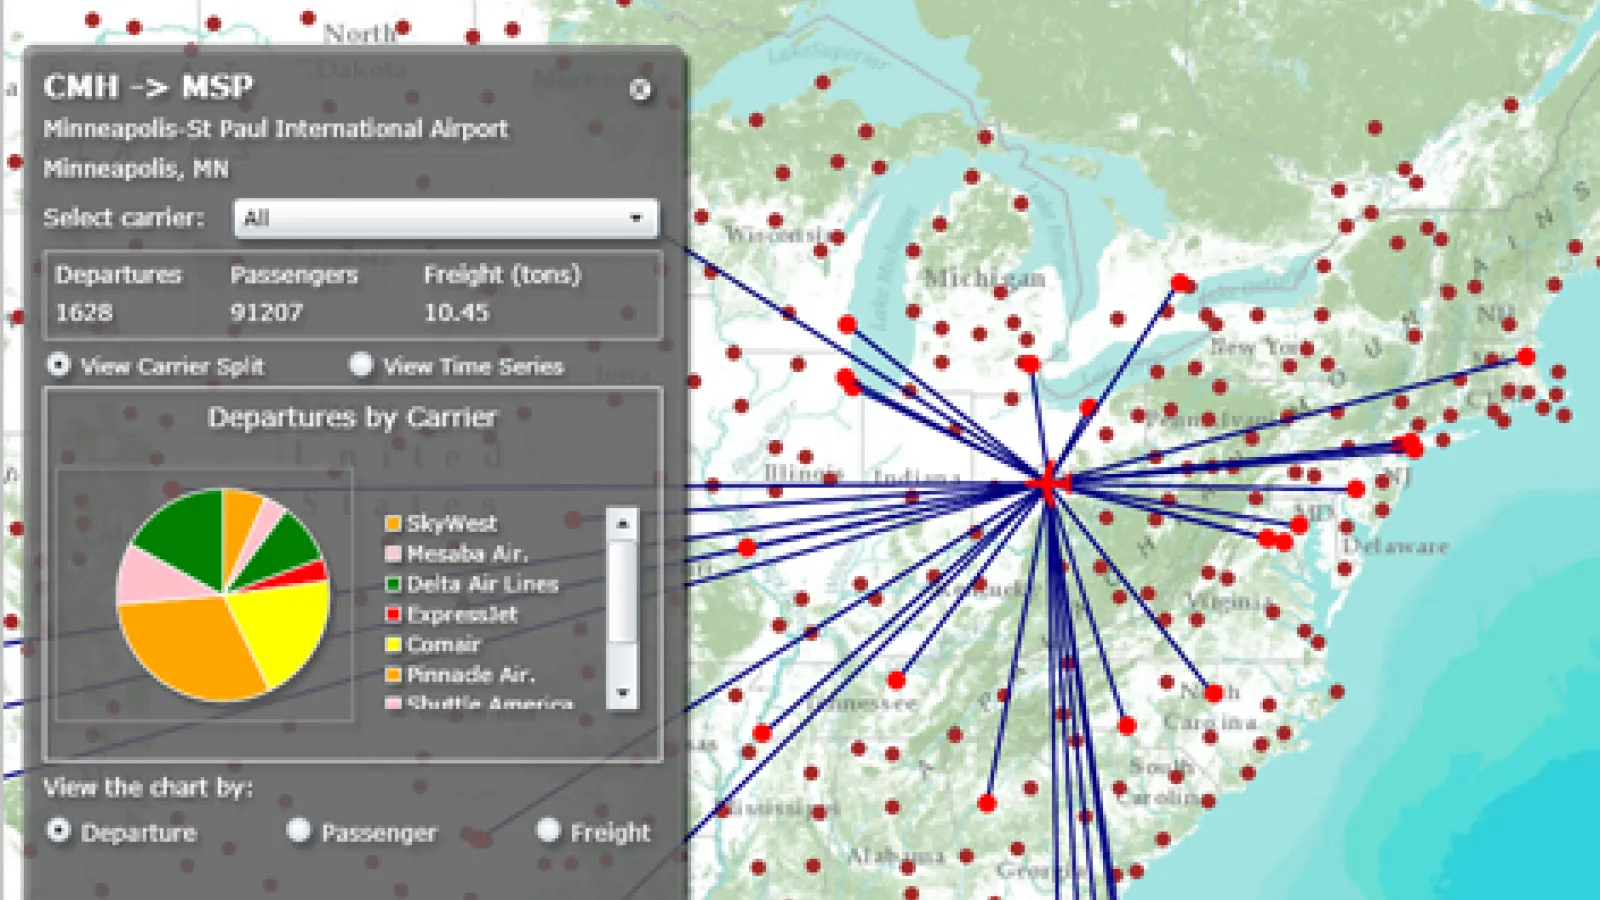Click the Pinnacle Air. legend label
This screenshot has height=900, width=1600.
[470, 675]
